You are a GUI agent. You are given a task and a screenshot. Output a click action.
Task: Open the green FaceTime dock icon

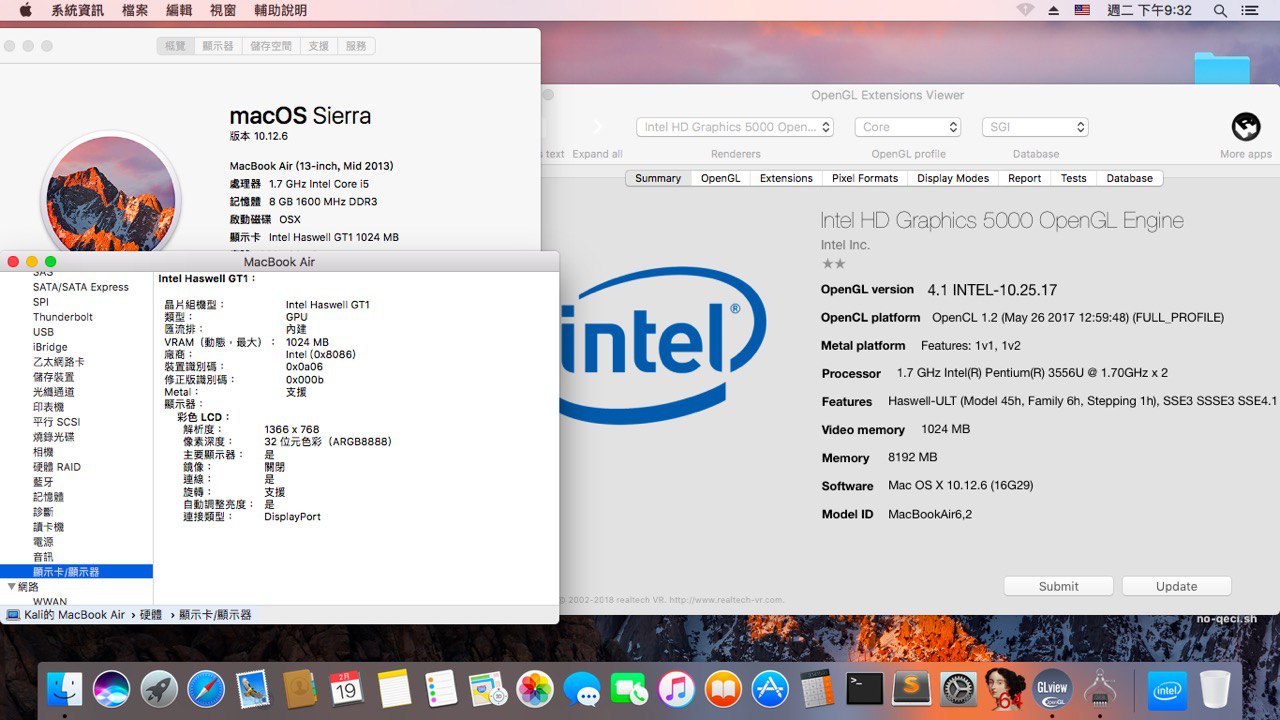point(629,689)
